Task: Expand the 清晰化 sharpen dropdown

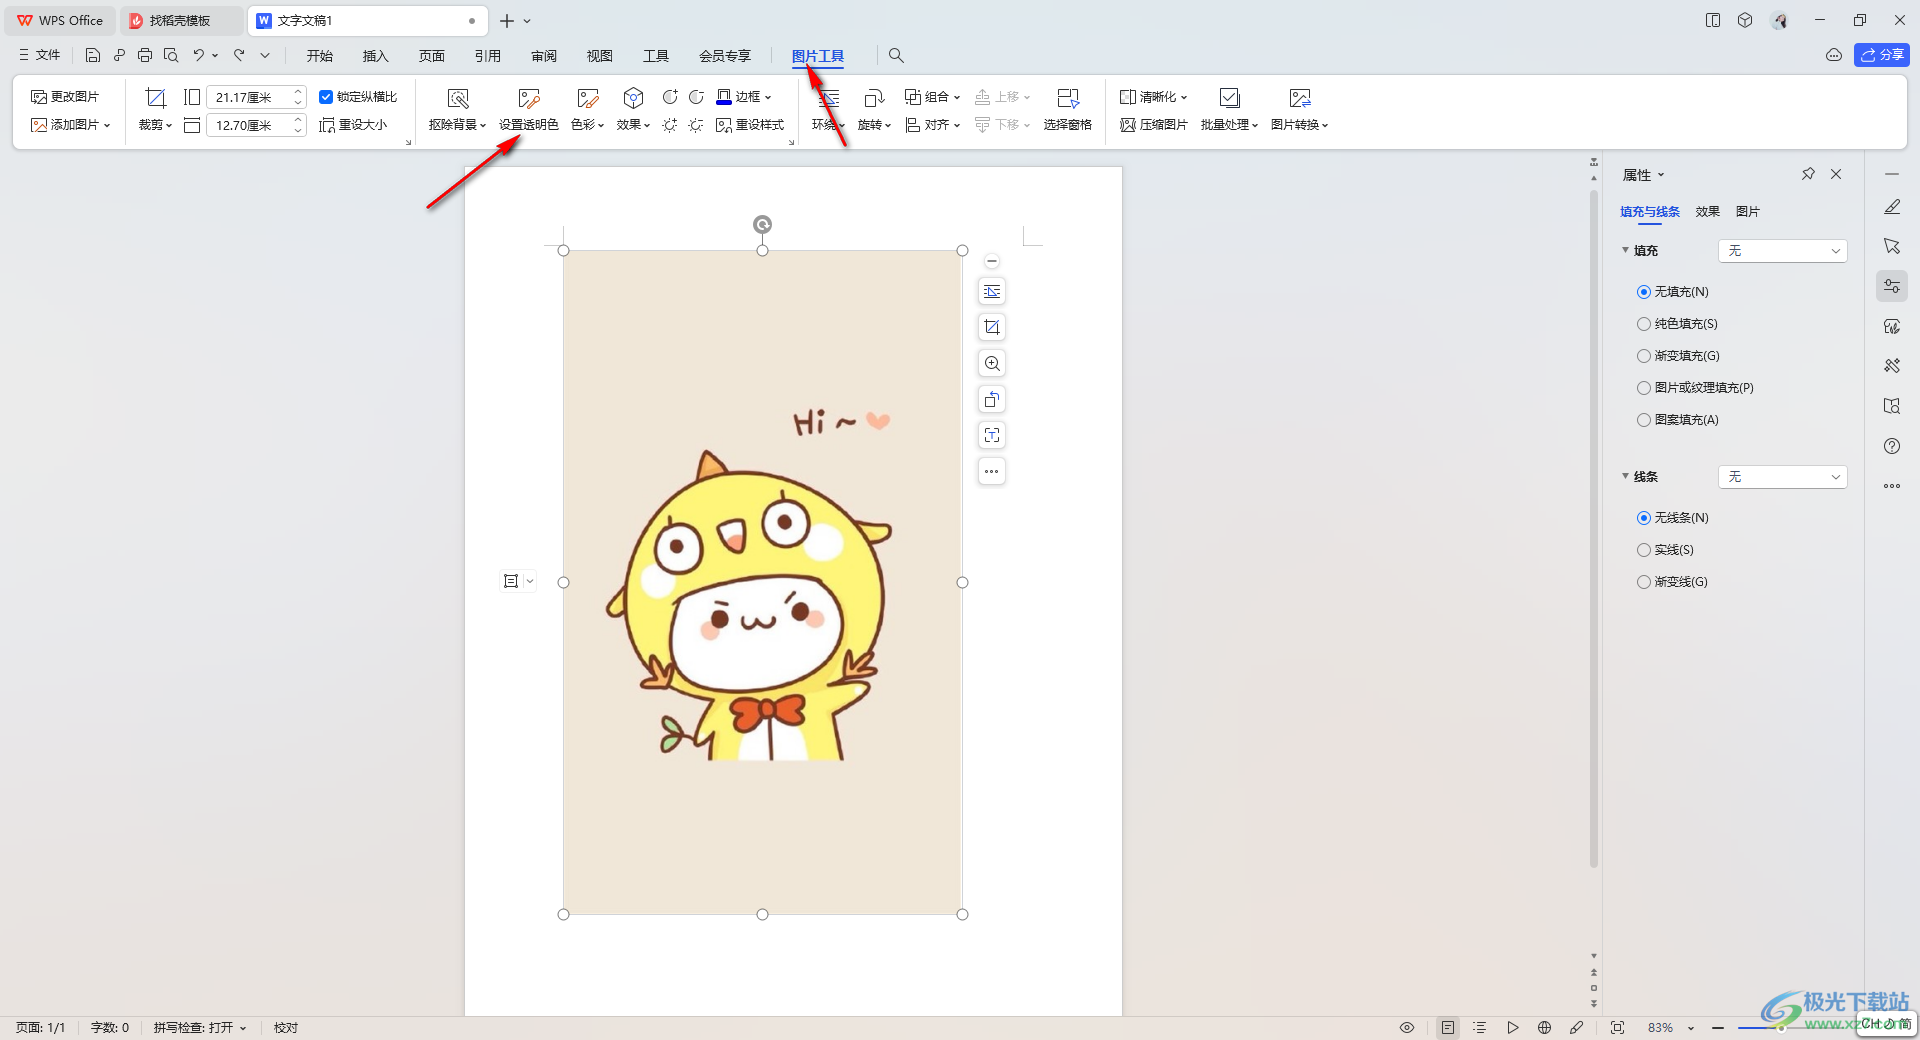Action: pos(1184,98)
